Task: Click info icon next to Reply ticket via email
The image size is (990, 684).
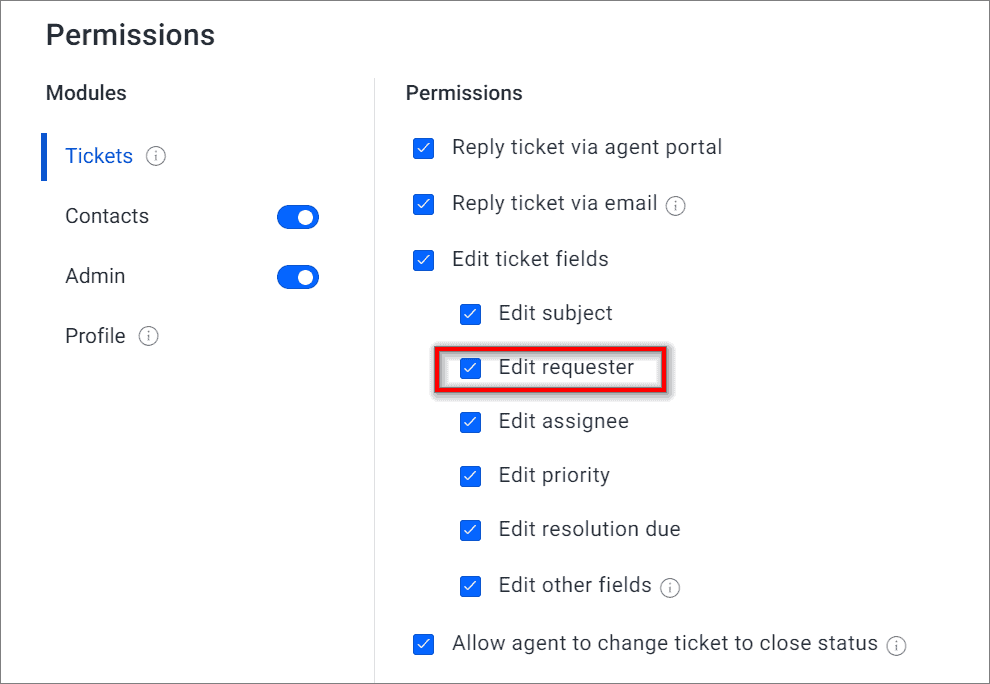Action: pos(676,206)
